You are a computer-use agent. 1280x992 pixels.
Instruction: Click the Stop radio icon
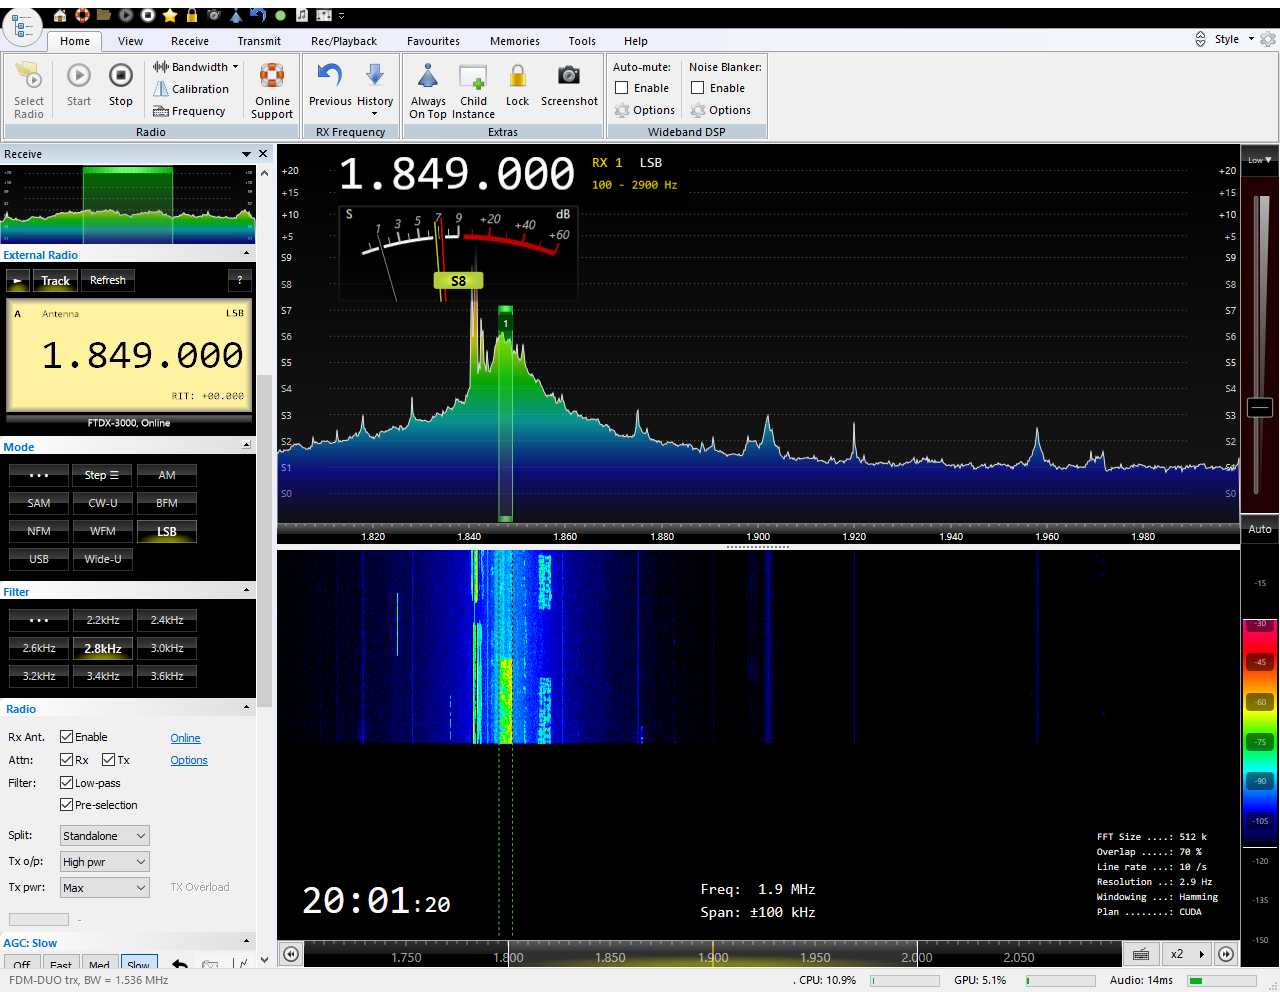click(x=120, y=77)
